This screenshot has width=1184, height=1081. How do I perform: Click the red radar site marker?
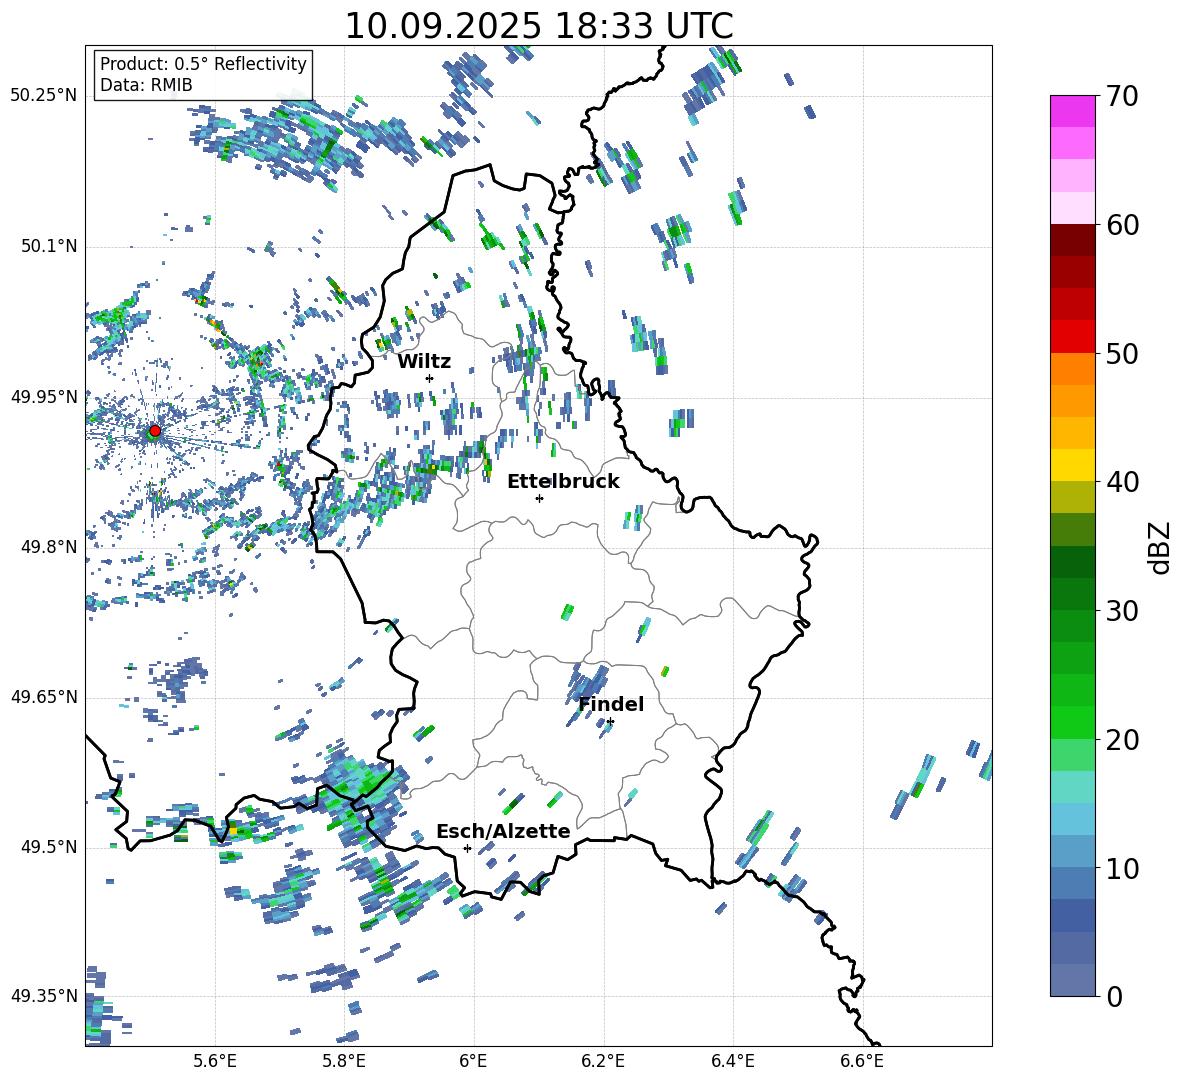(x=155, y=430)
